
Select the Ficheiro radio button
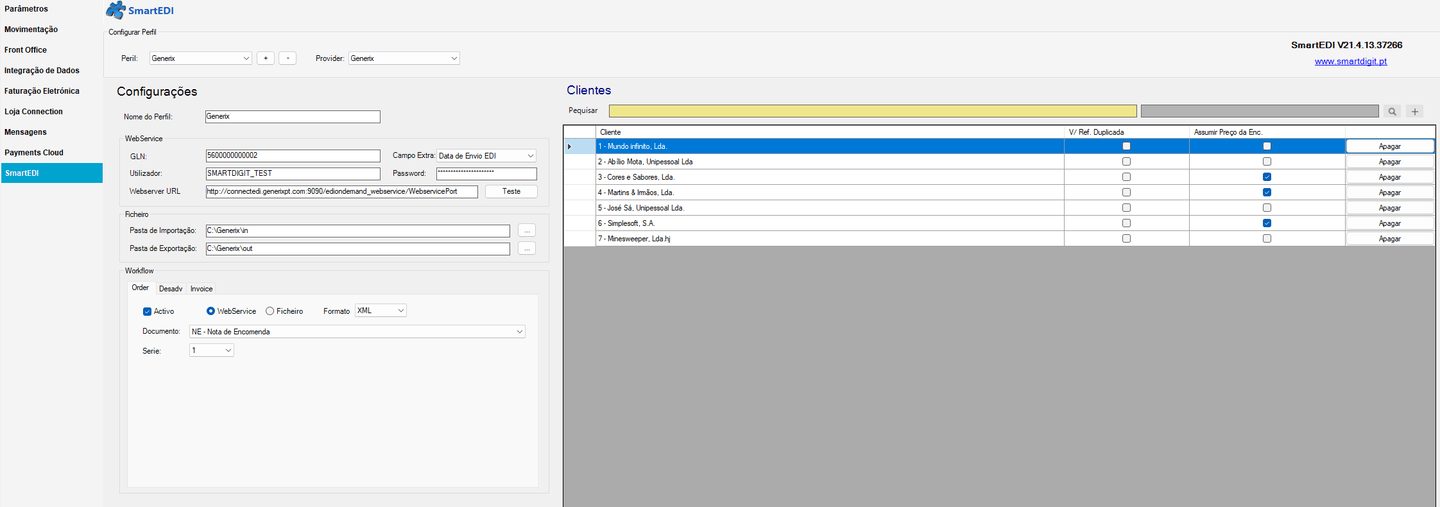coord(270,311)
